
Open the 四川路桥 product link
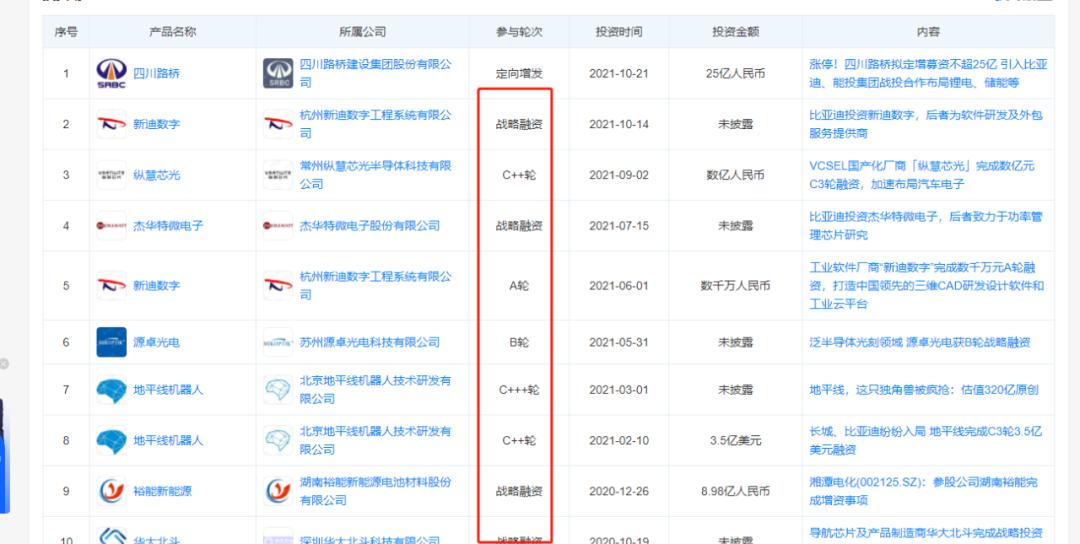[x=156, y=73]
